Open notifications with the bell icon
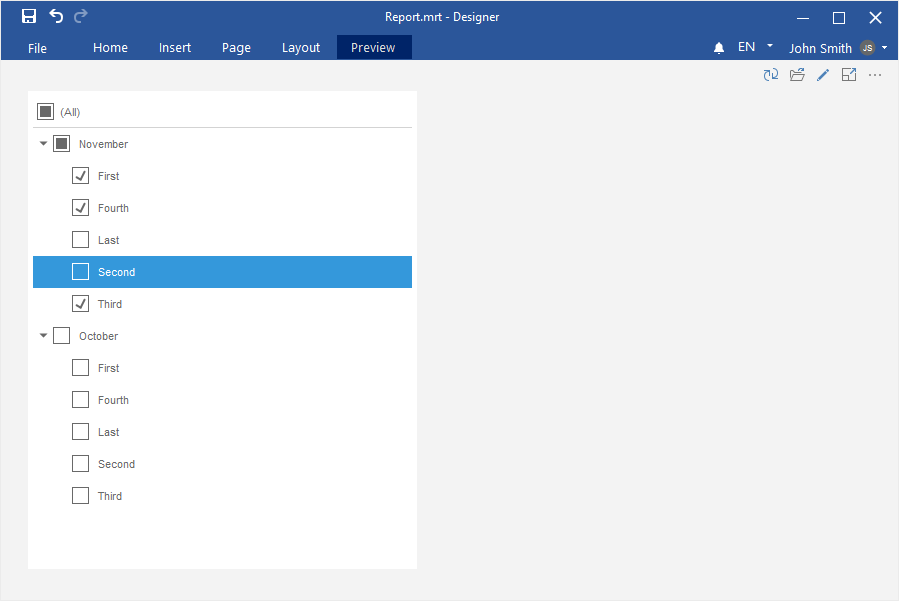Screen dimensions: 899x601 [x=718, y=48]
